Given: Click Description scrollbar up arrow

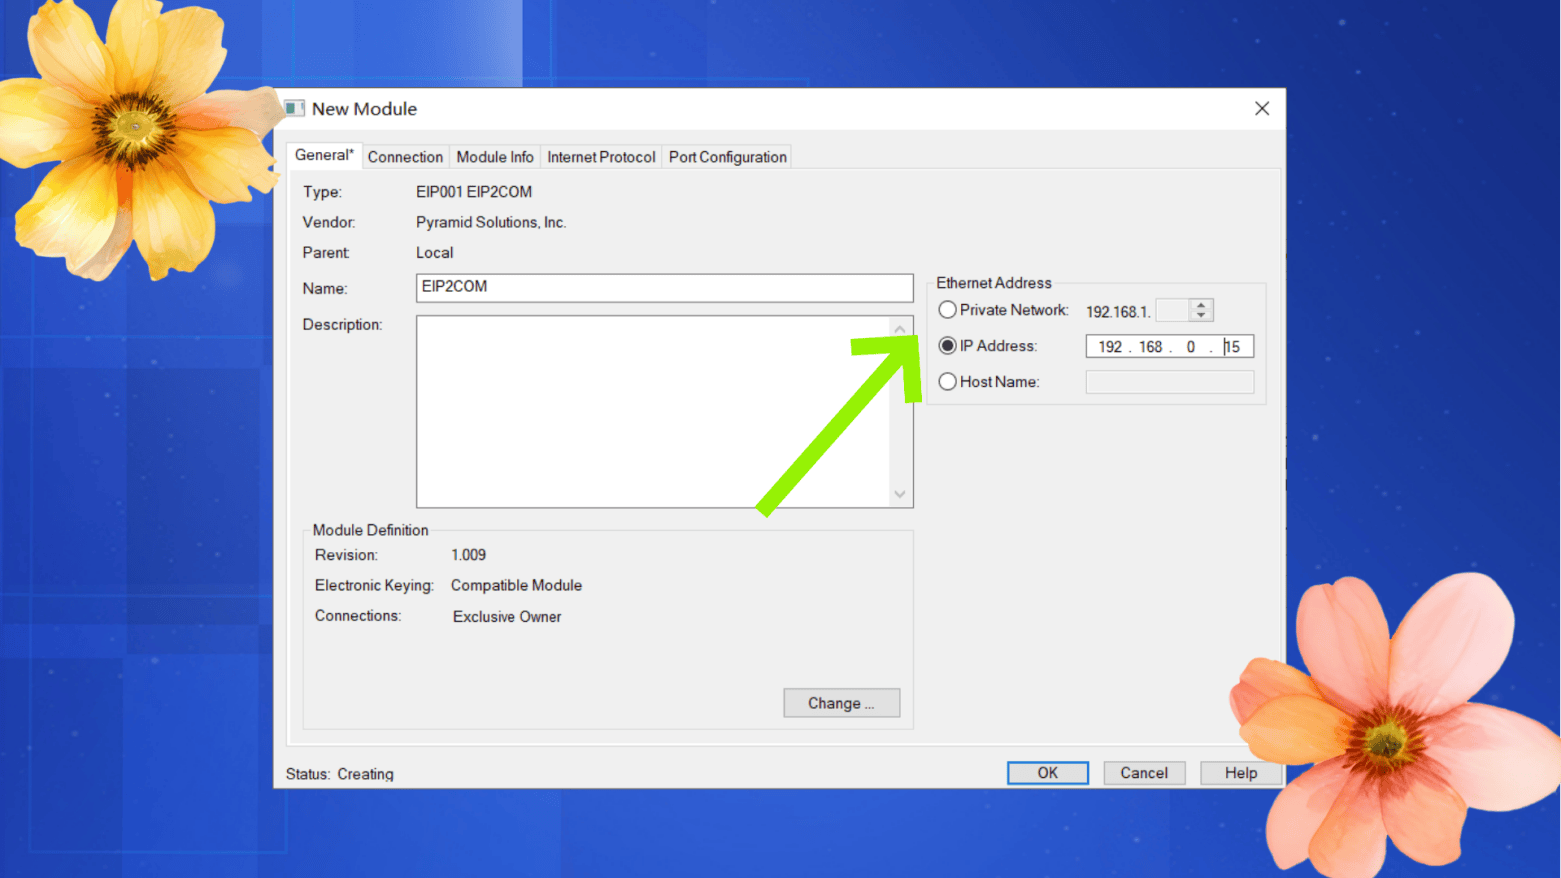Looking at the screenshot, I should [x=900, y=329].
